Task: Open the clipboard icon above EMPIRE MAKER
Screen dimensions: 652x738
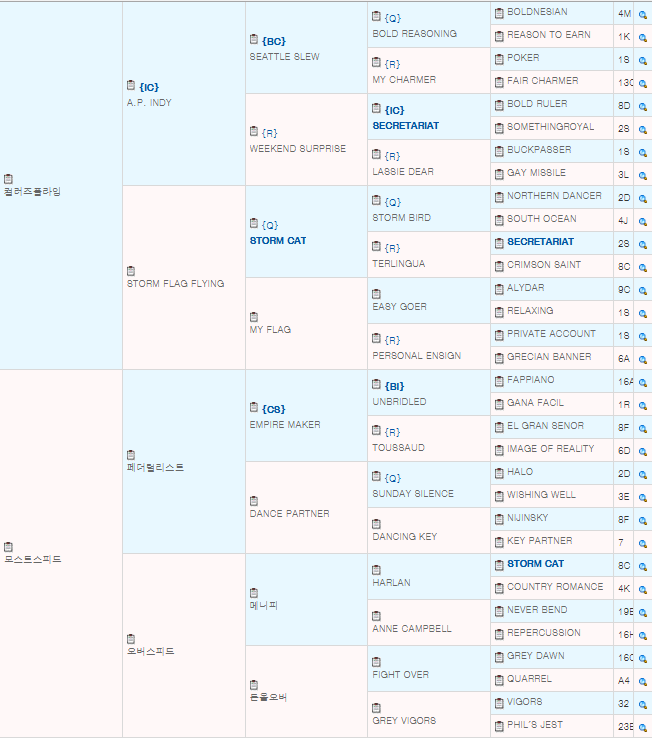Action: (x=254, y=407)
